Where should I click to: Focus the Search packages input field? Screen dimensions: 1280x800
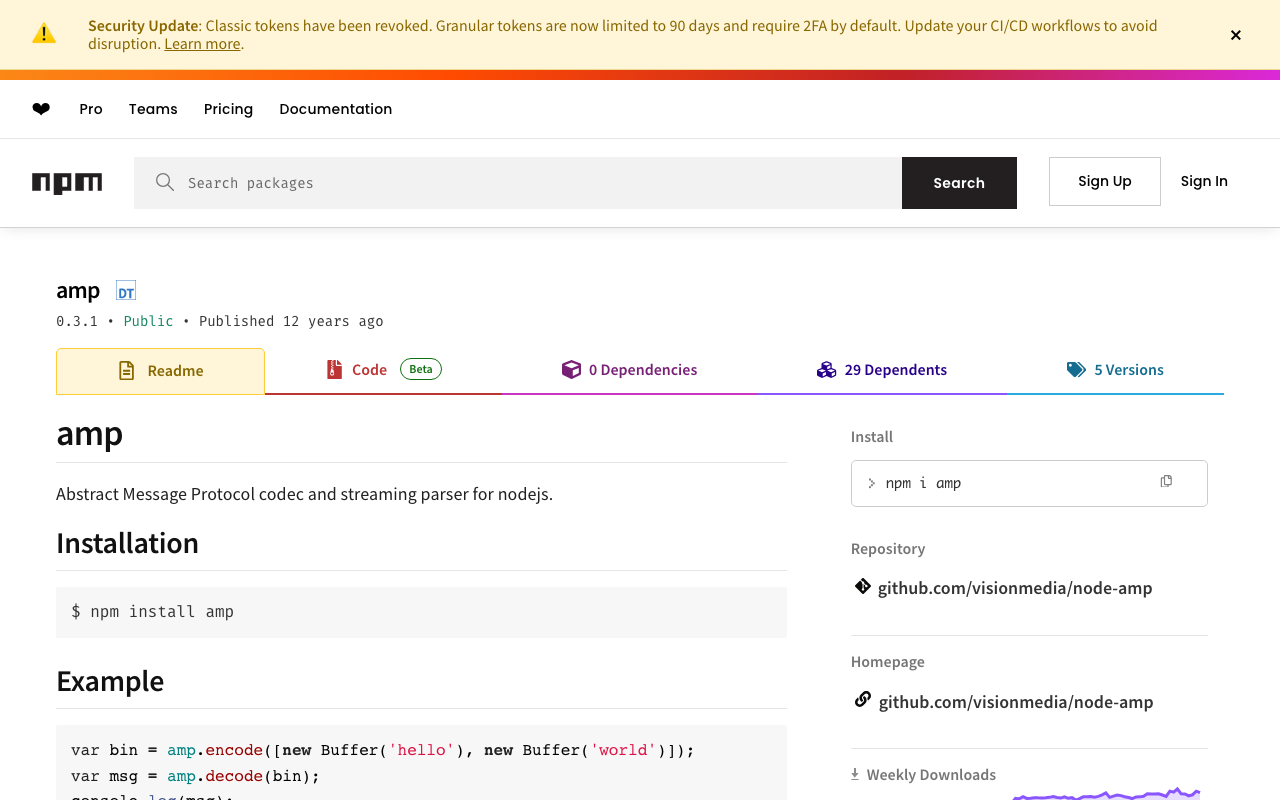coord(540,183)
